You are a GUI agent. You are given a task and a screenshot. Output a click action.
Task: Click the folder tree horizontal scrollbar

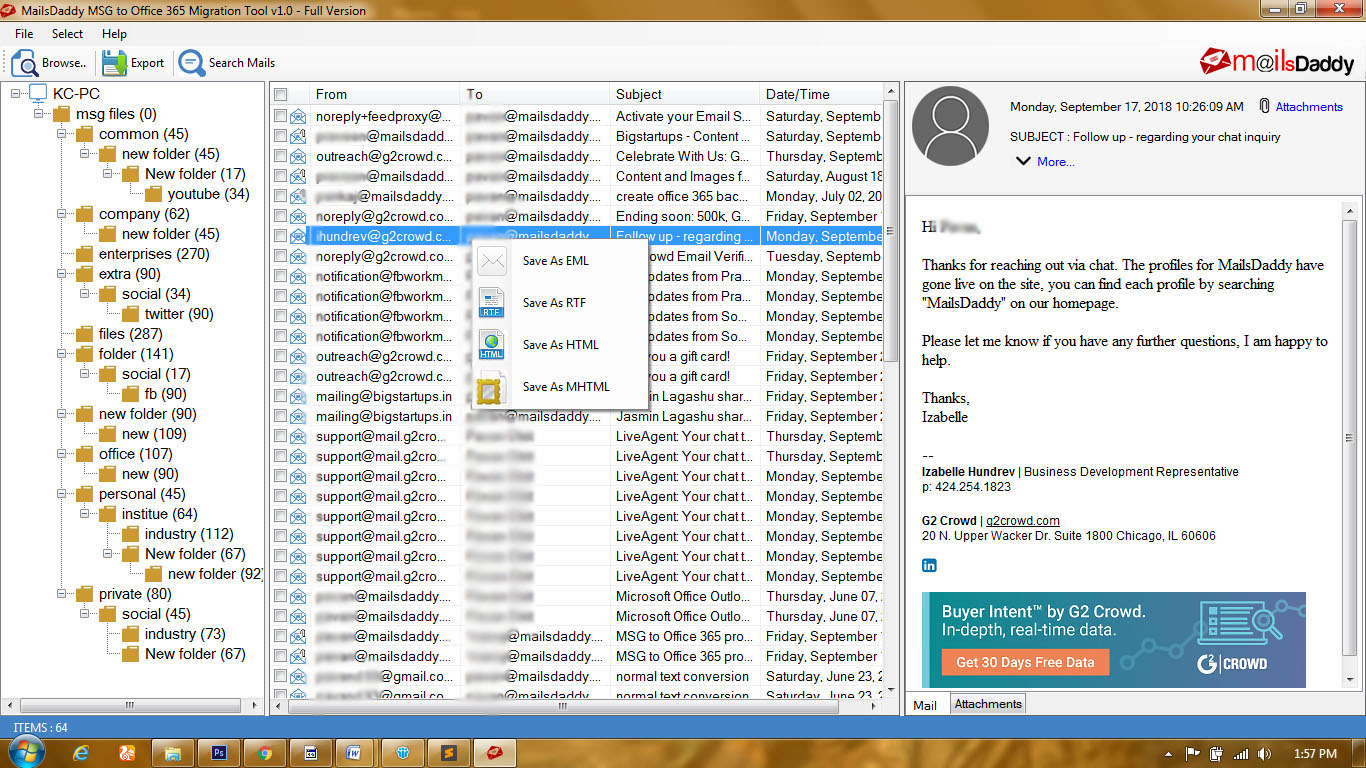pos(132,705)
